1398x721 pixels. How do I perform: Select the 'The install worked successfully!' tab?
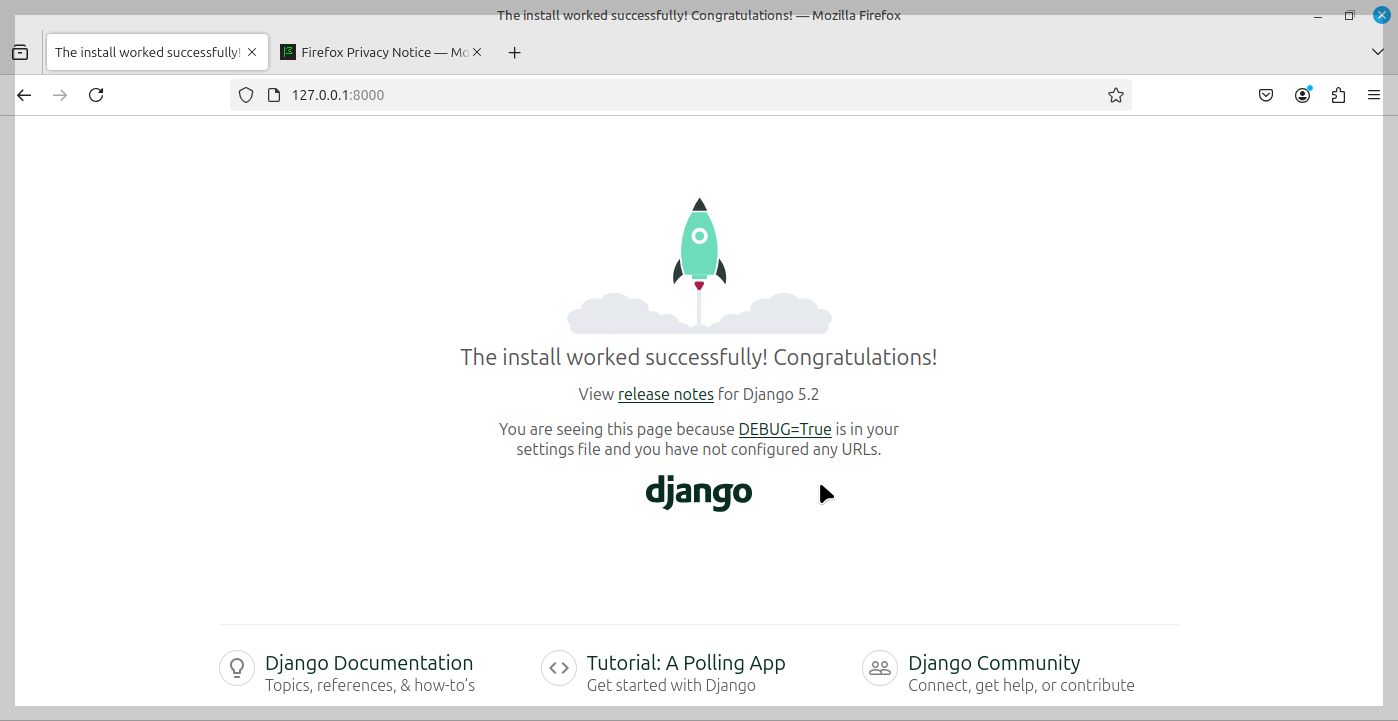158,52
